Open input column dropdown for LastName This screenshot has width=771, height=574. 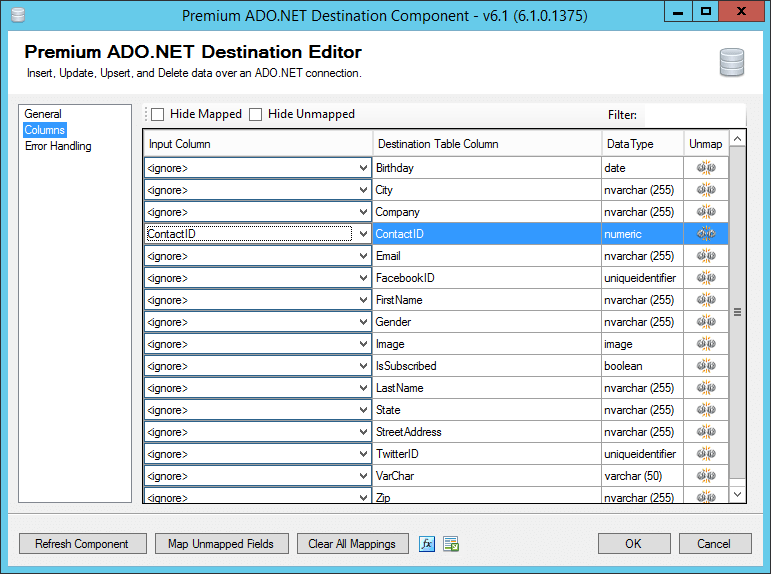363,388
